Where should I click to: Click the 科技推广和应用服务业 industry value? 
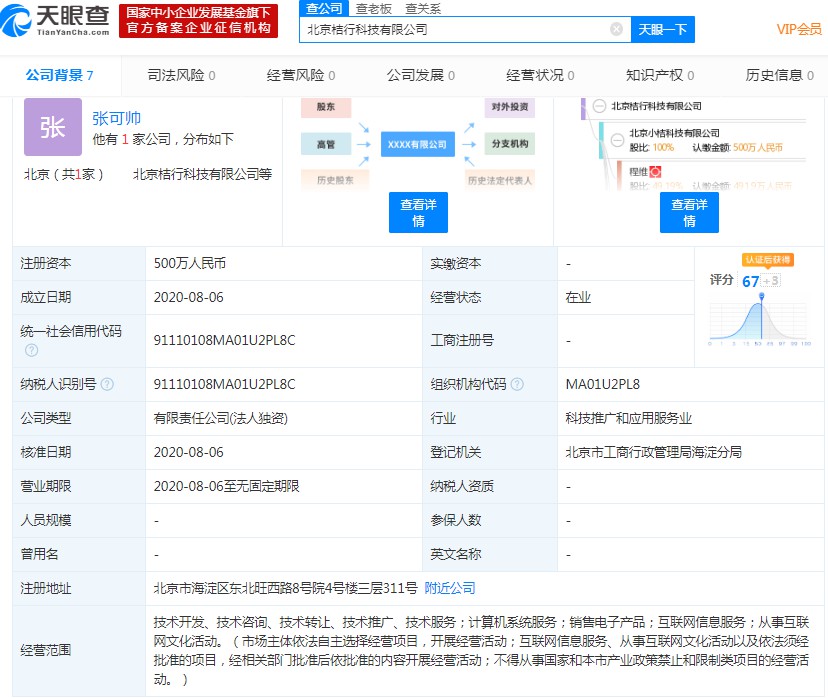pos(628,418)
